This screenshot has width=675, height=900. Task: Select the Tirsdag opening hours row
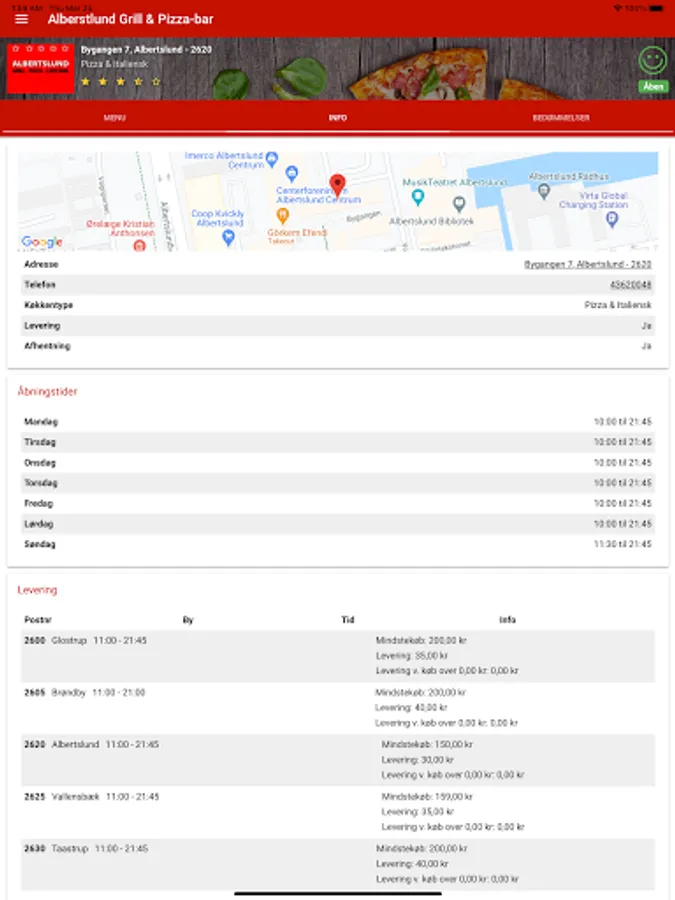338,442
